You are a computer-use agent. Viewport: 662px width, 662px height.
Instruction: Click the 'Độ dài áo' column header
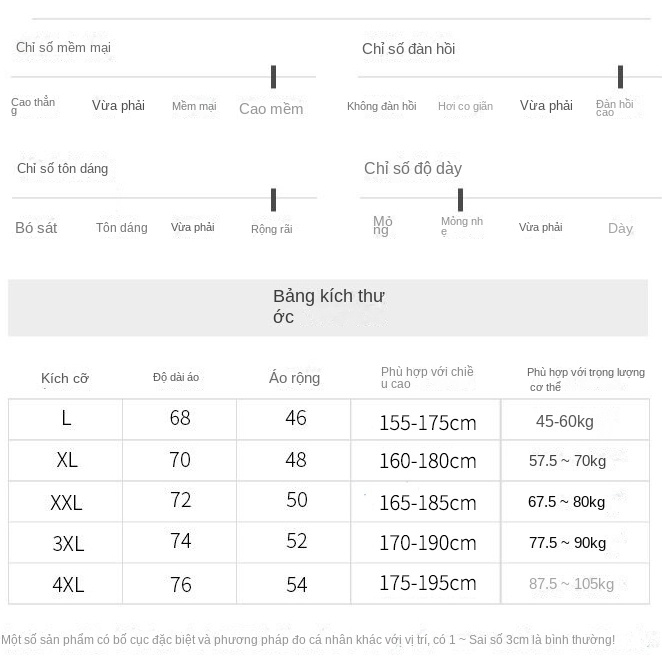(x=176, y=377)
